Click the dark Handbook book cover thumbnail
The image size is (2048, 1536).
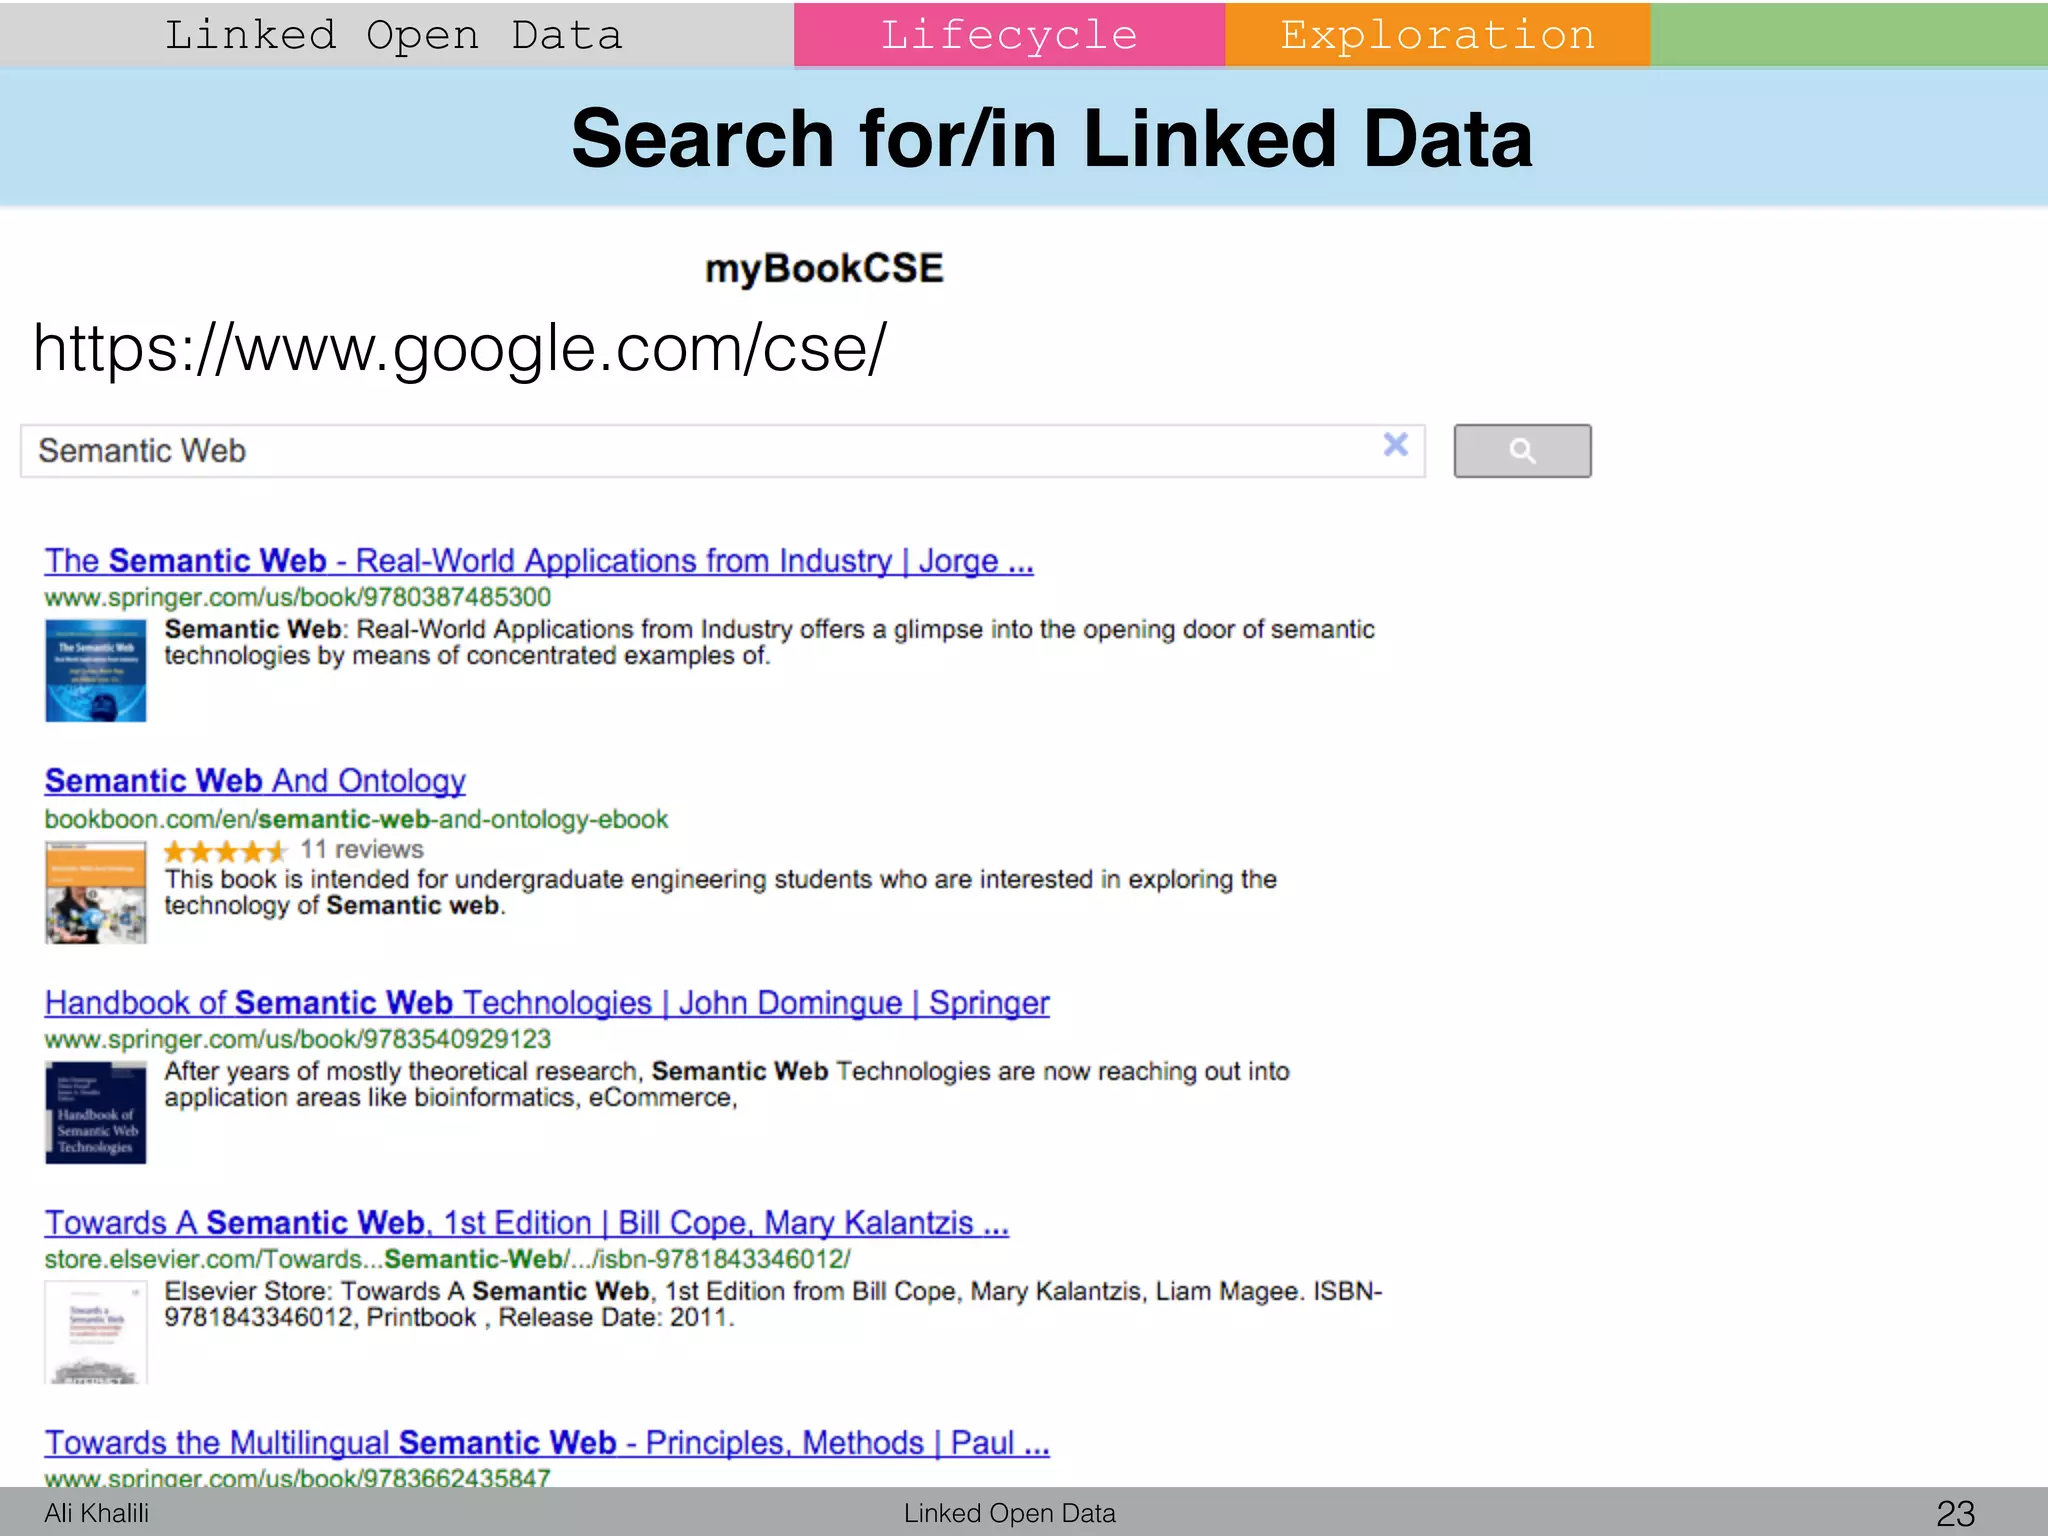tap(96, 1112)
